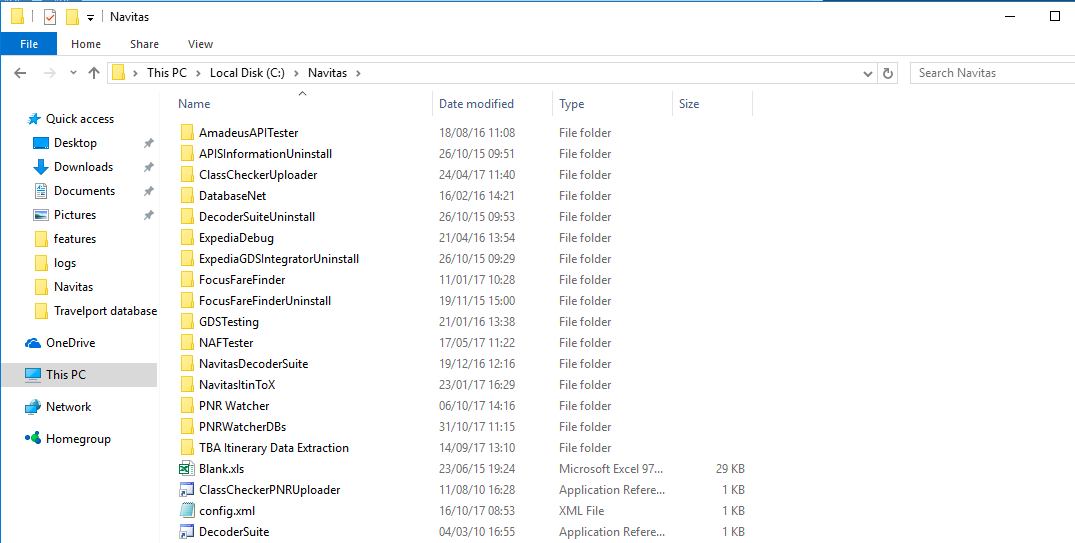Click the AmadeusAPITester folder icon
The image size is (1075, 543).
188,132
